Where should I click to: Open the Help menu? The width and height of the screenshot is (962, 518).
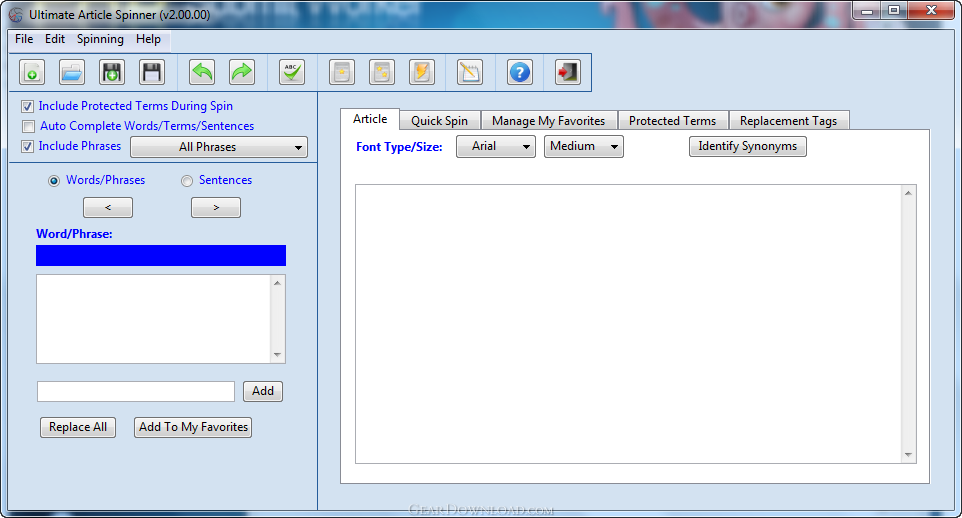pyautogui.click(x=148, y=39)
